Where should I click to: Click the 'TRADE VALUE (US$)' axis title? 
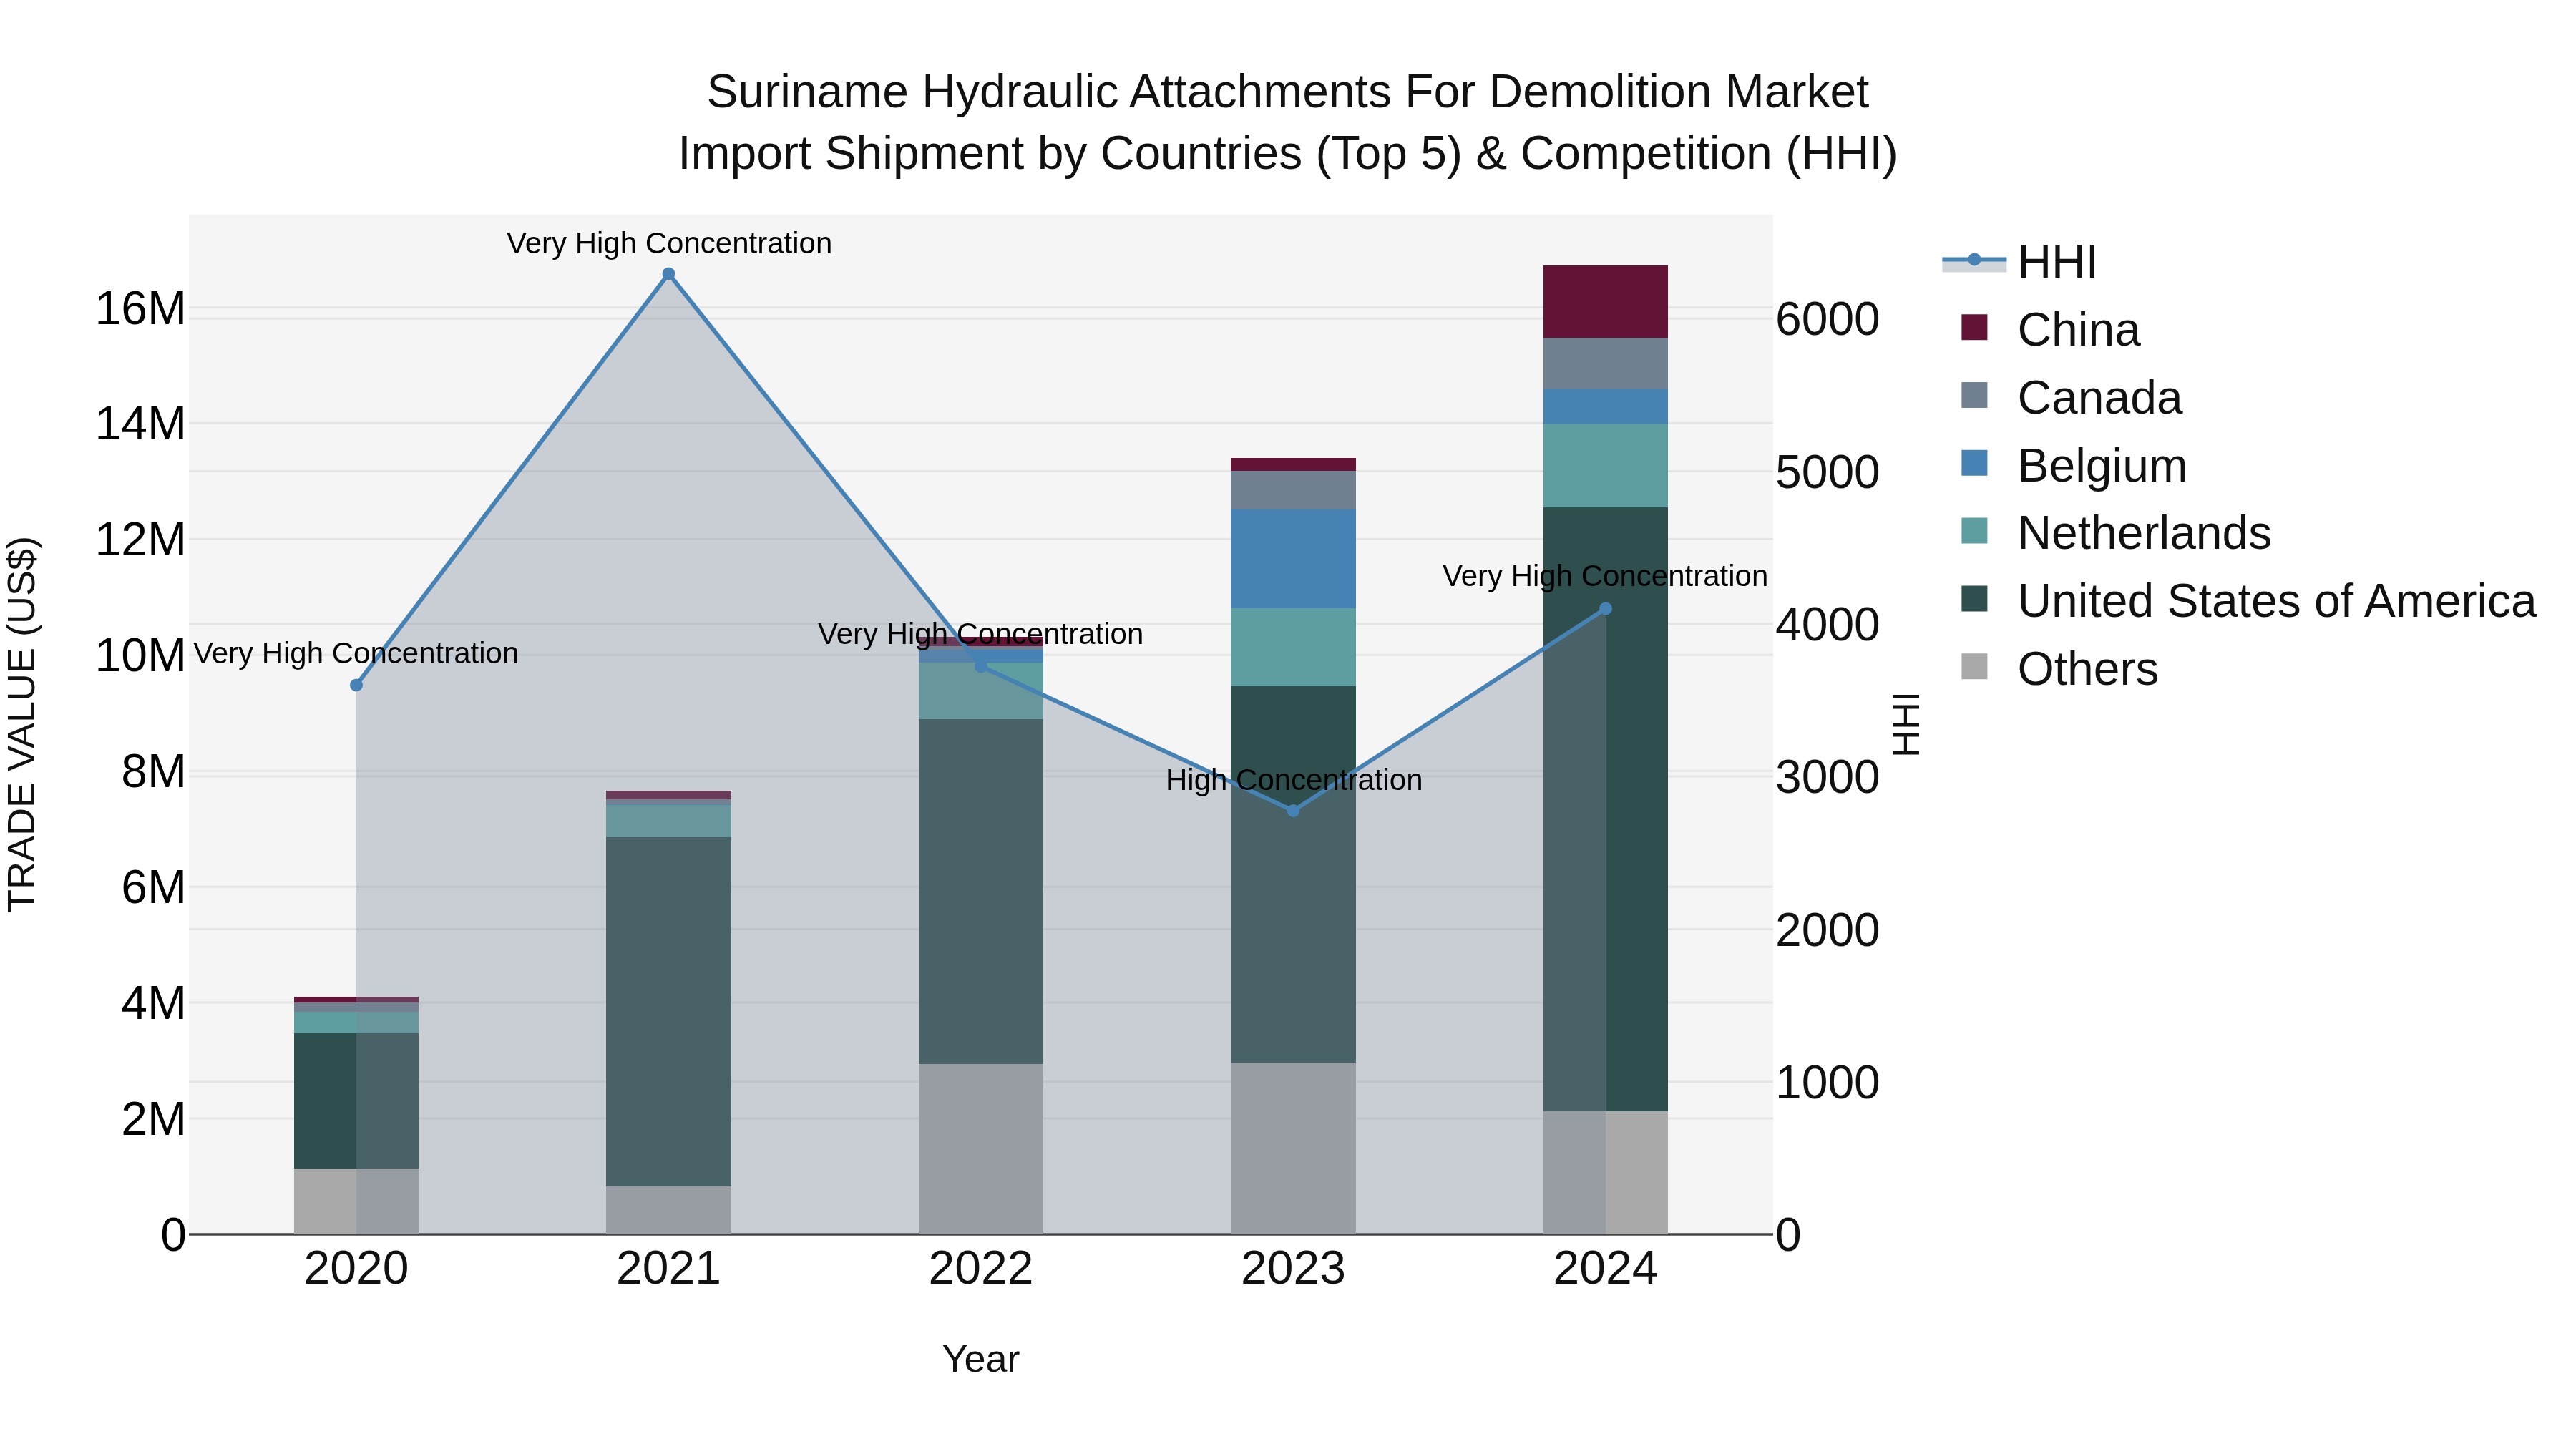click(x=22, y=724)
